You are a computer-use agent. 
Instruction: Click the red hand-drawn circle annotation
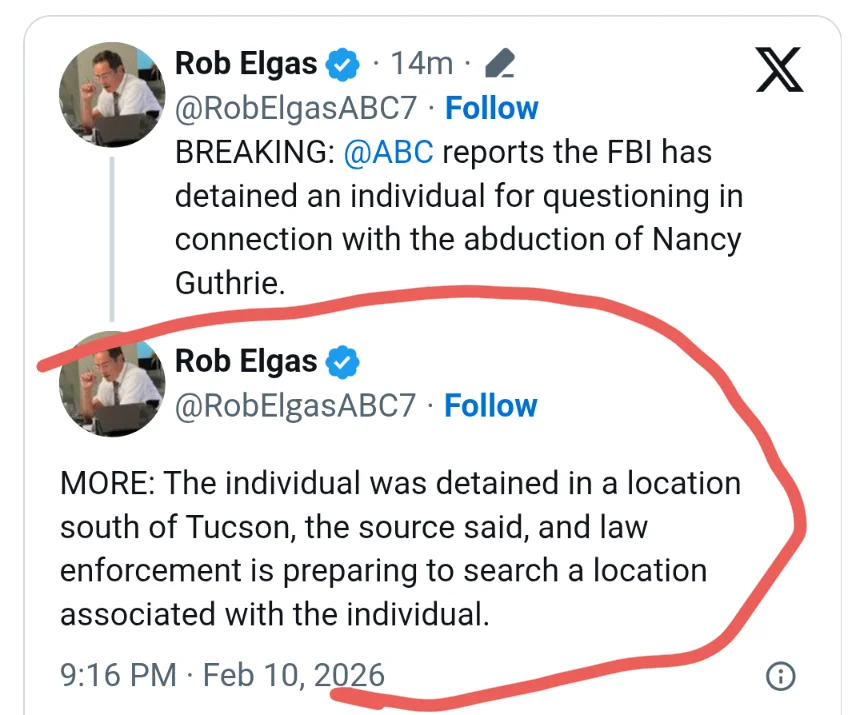800,520
